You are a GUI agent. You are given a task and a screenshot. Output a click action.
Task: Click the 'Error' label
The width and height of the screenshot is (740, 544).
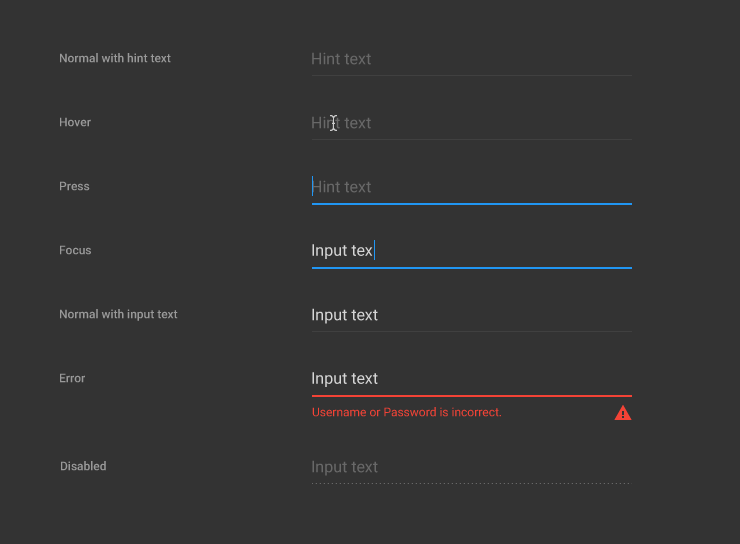72,379
